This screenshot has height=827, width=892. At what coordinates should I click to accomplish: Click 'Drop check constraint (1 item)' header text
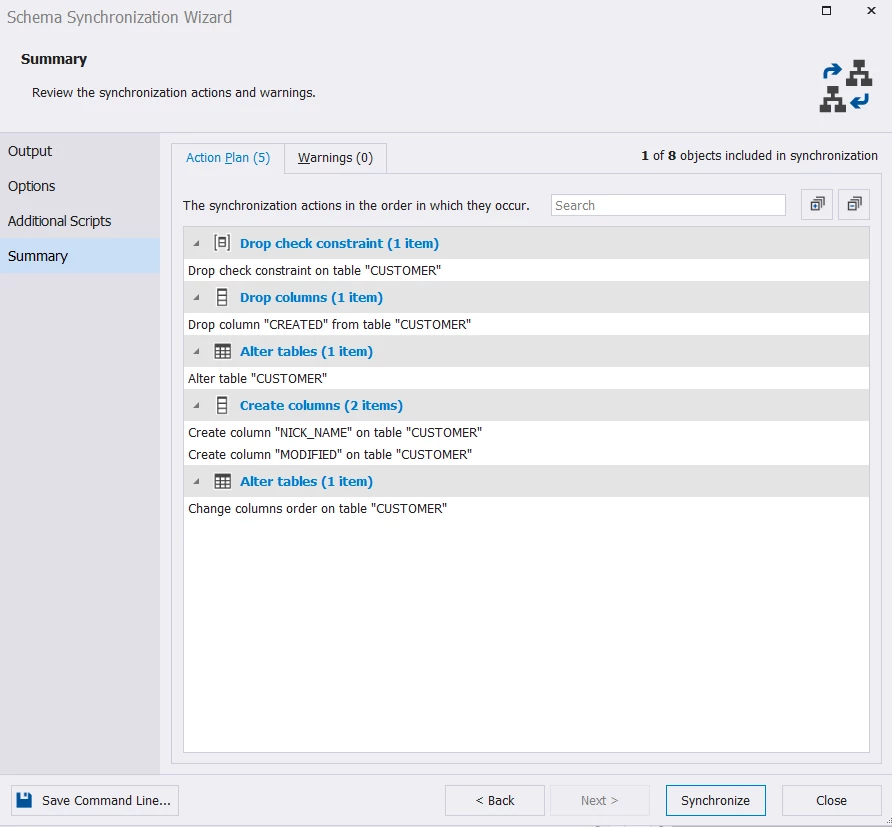click(339, 243)
